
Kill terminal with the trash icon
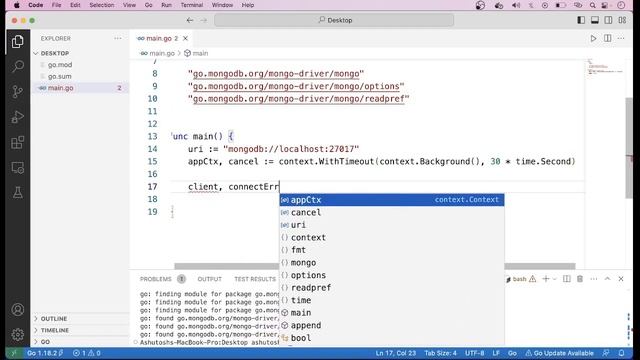[580, 279]
